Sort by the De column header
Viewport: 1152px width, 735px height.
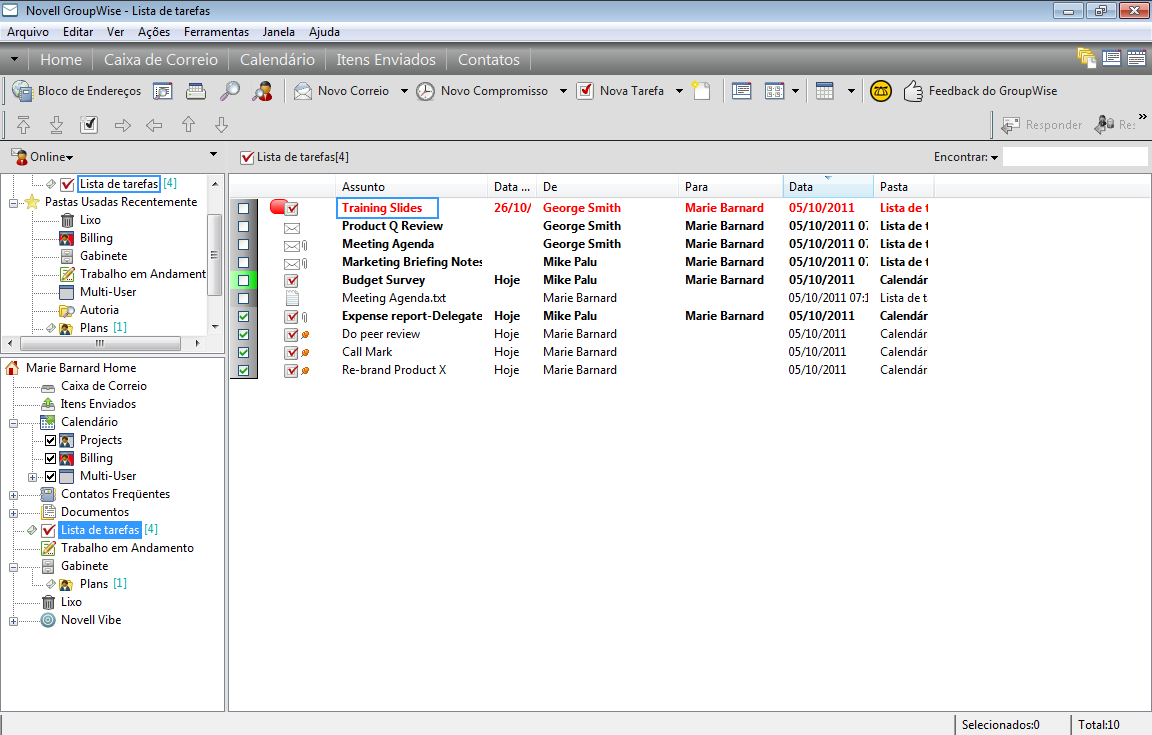(x=608, y=187)
